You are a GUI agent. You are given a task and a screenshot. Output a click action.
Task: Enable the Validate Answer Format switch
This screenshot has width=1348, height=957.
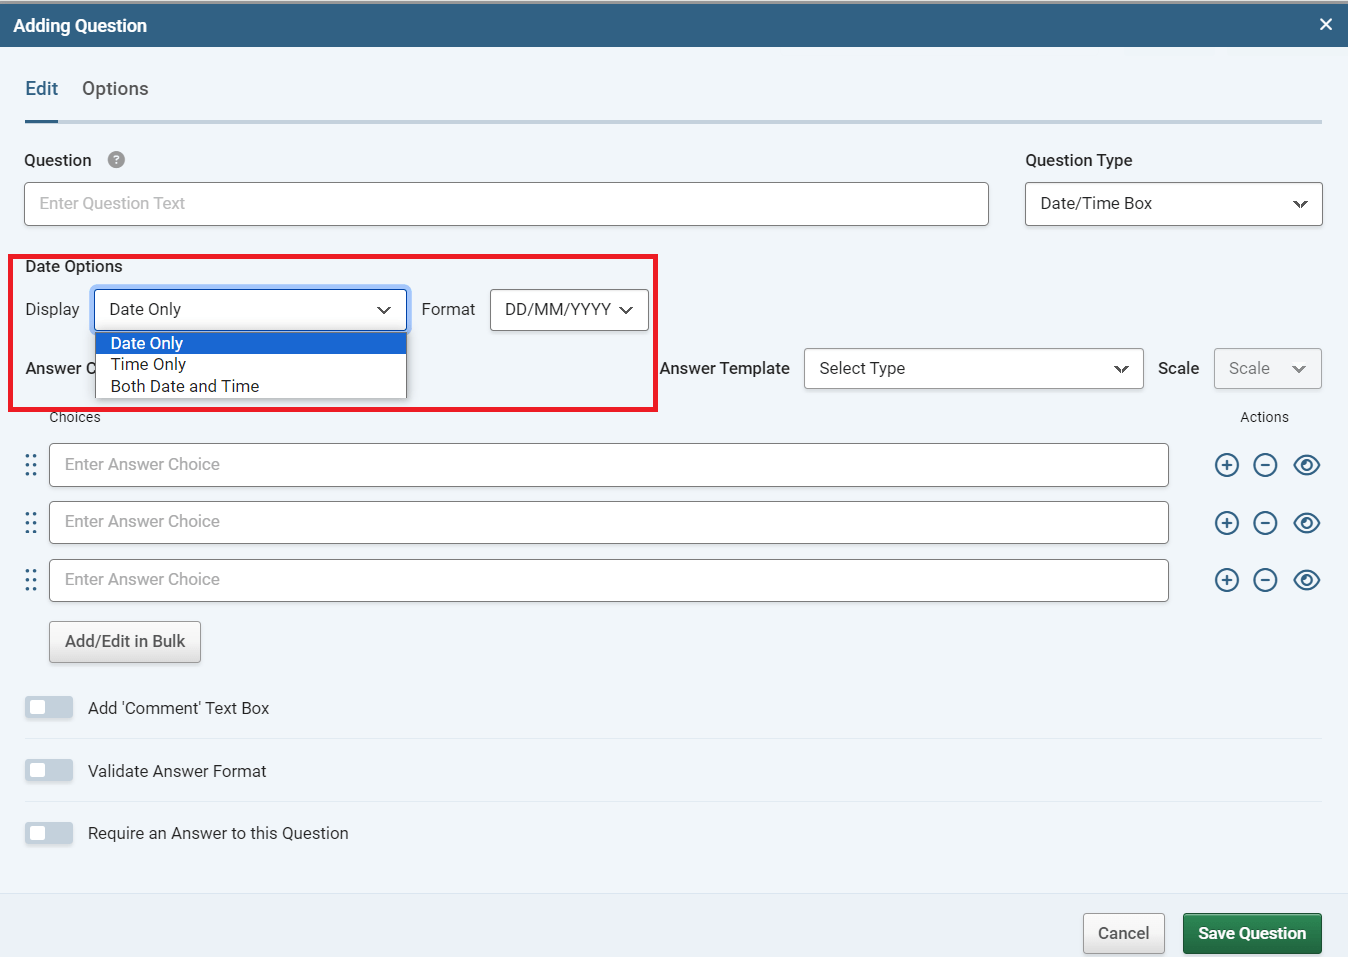pyautogui.click(x=49, y=770)
